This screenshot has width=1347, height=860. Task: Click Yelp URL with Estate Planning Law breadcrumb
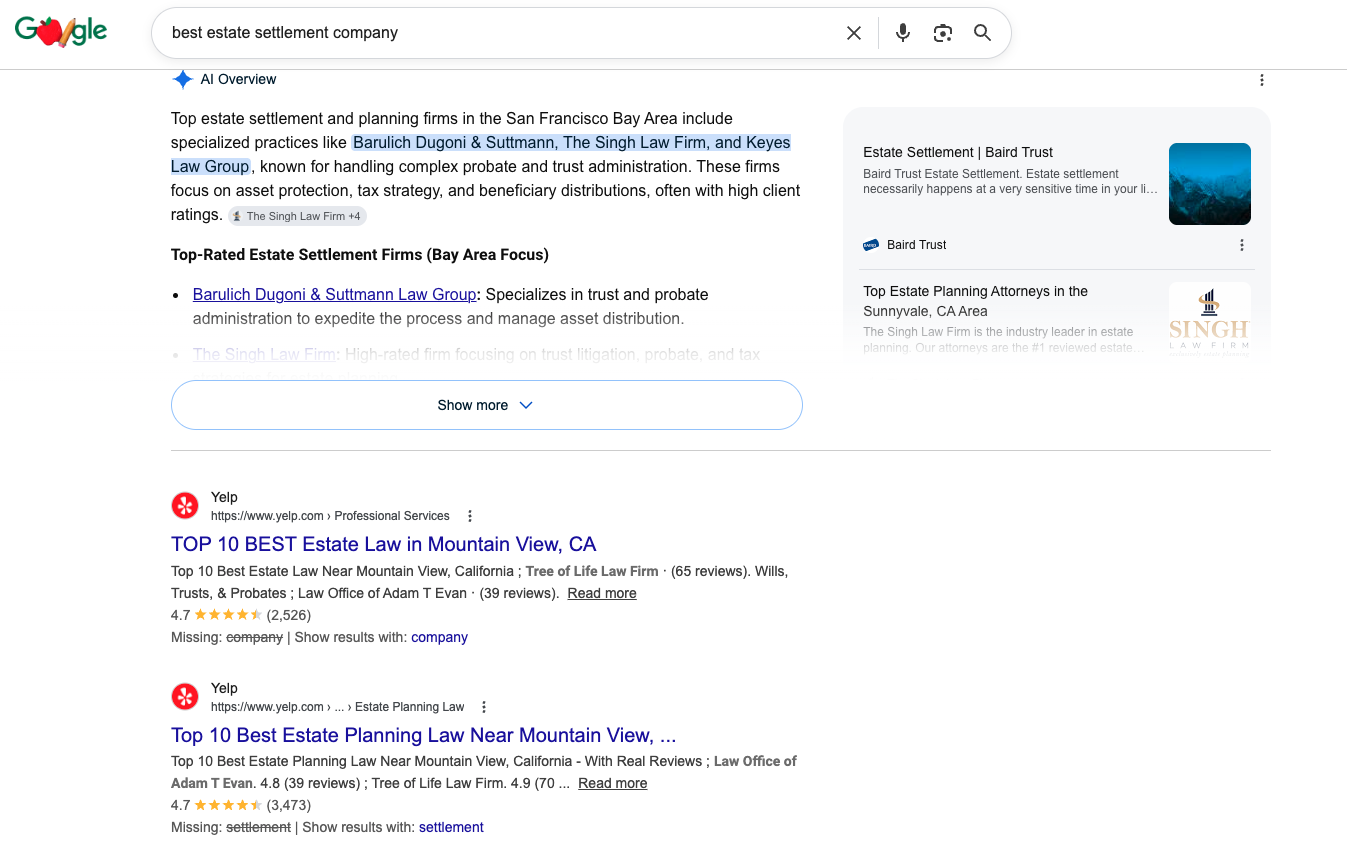338,707
